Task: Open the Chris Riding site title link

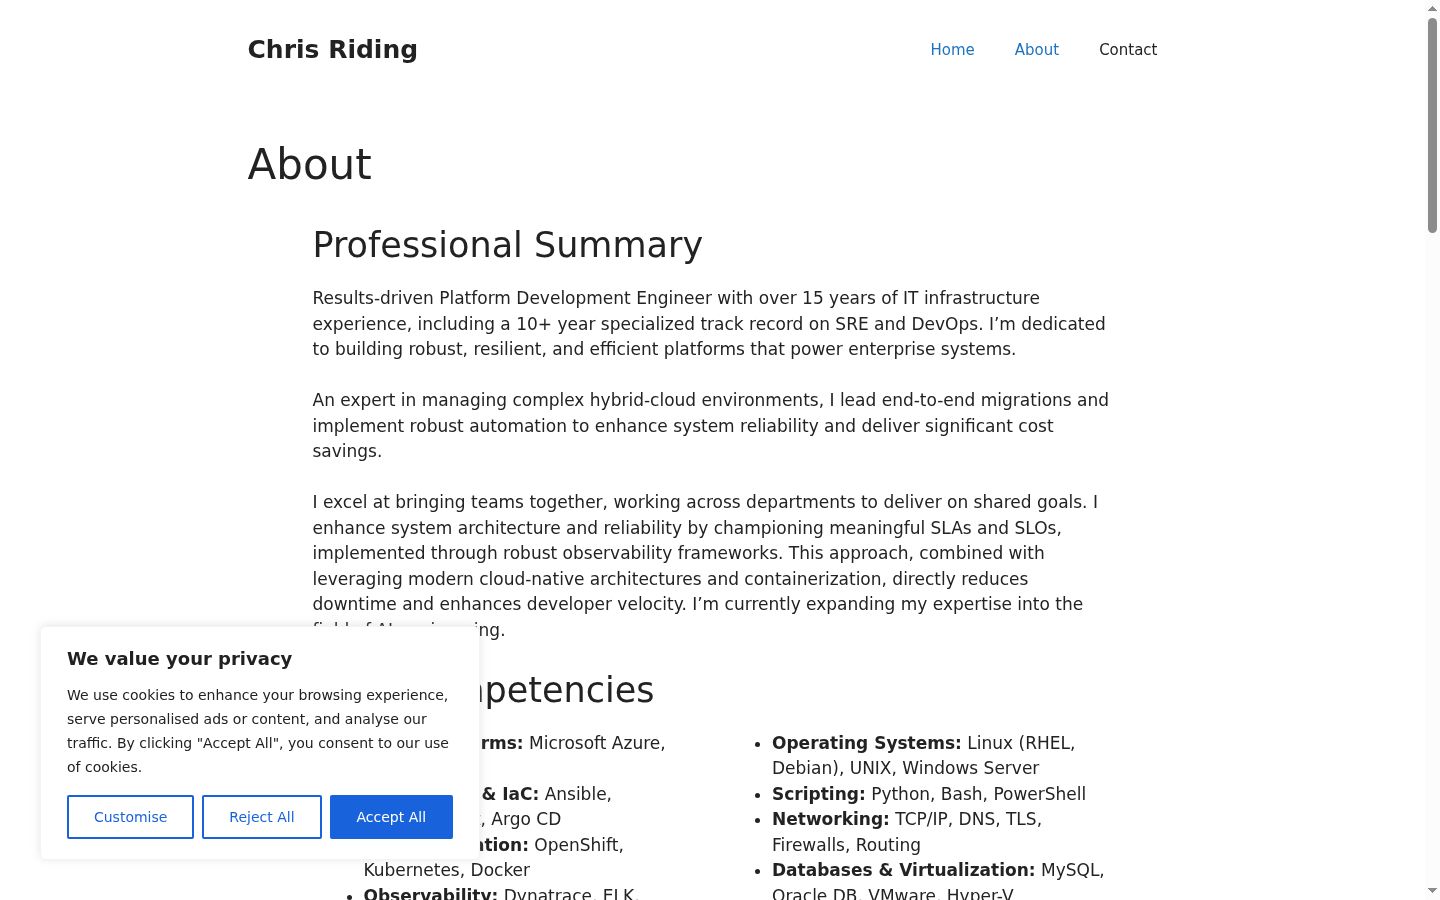Action: click(x=332, y=49)
